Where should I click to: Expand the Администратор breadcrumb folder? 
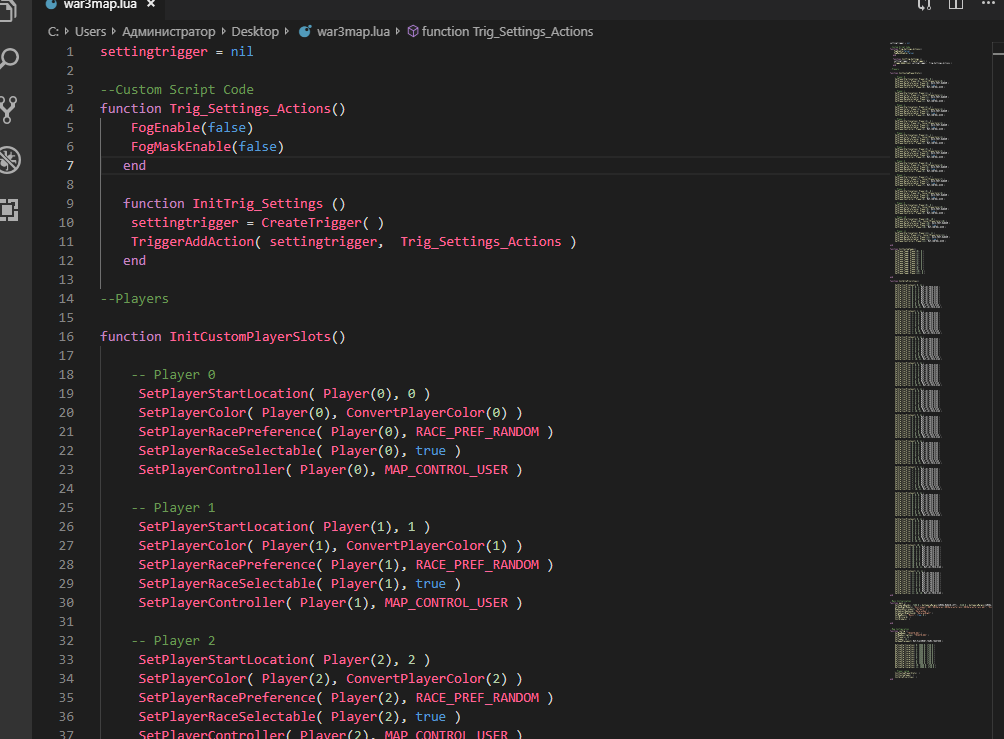click(x=167, y=32)
